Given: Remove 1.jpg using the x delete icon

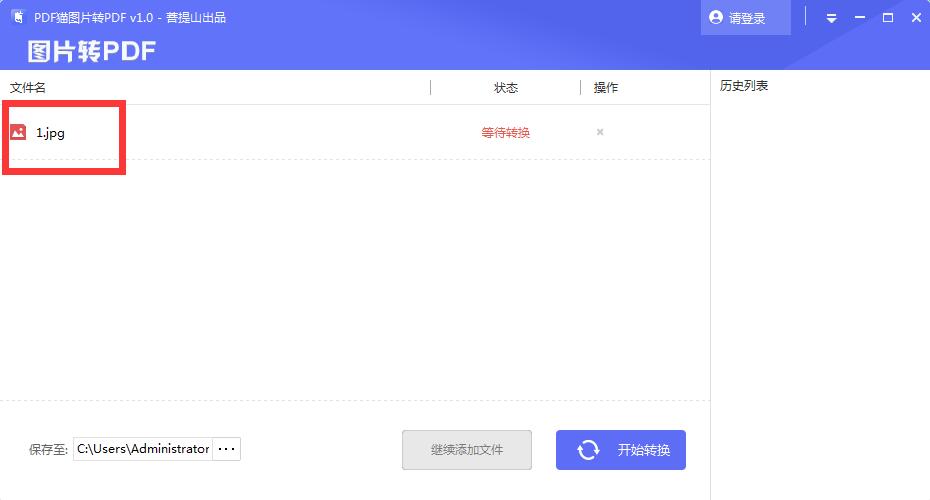Looking at the screenshot, I should pos(600,132).
